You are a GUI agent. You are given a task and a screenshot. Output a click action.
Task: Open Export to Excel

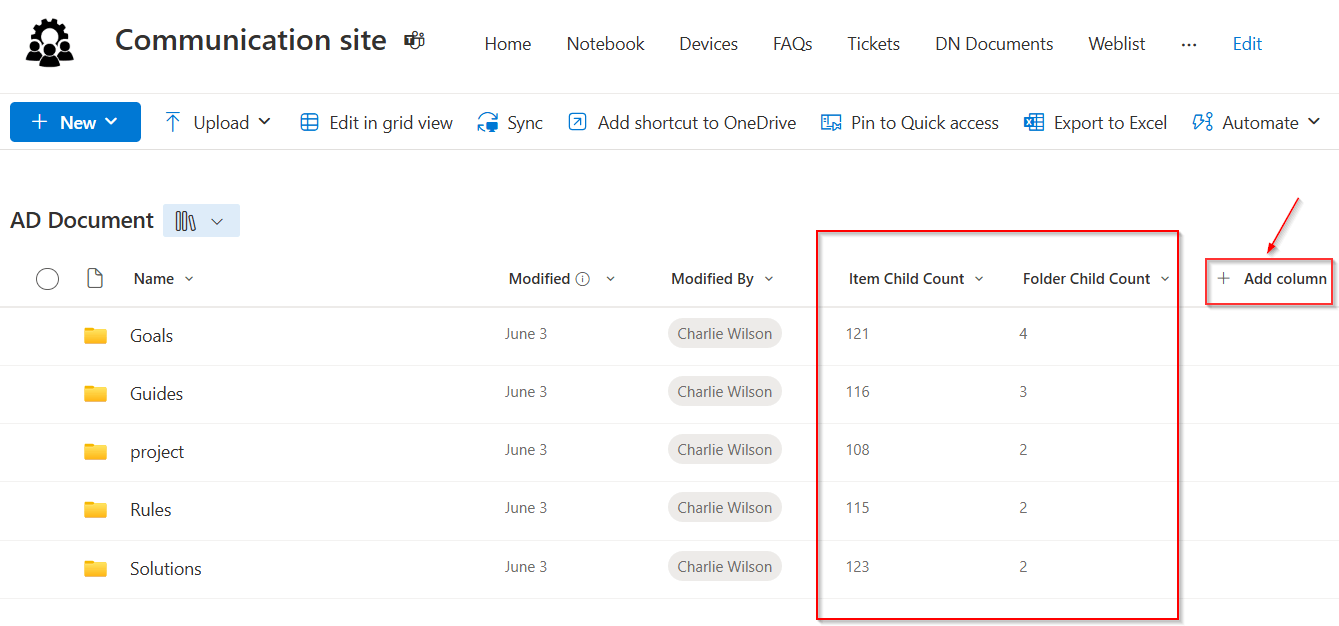[1095, 121]
